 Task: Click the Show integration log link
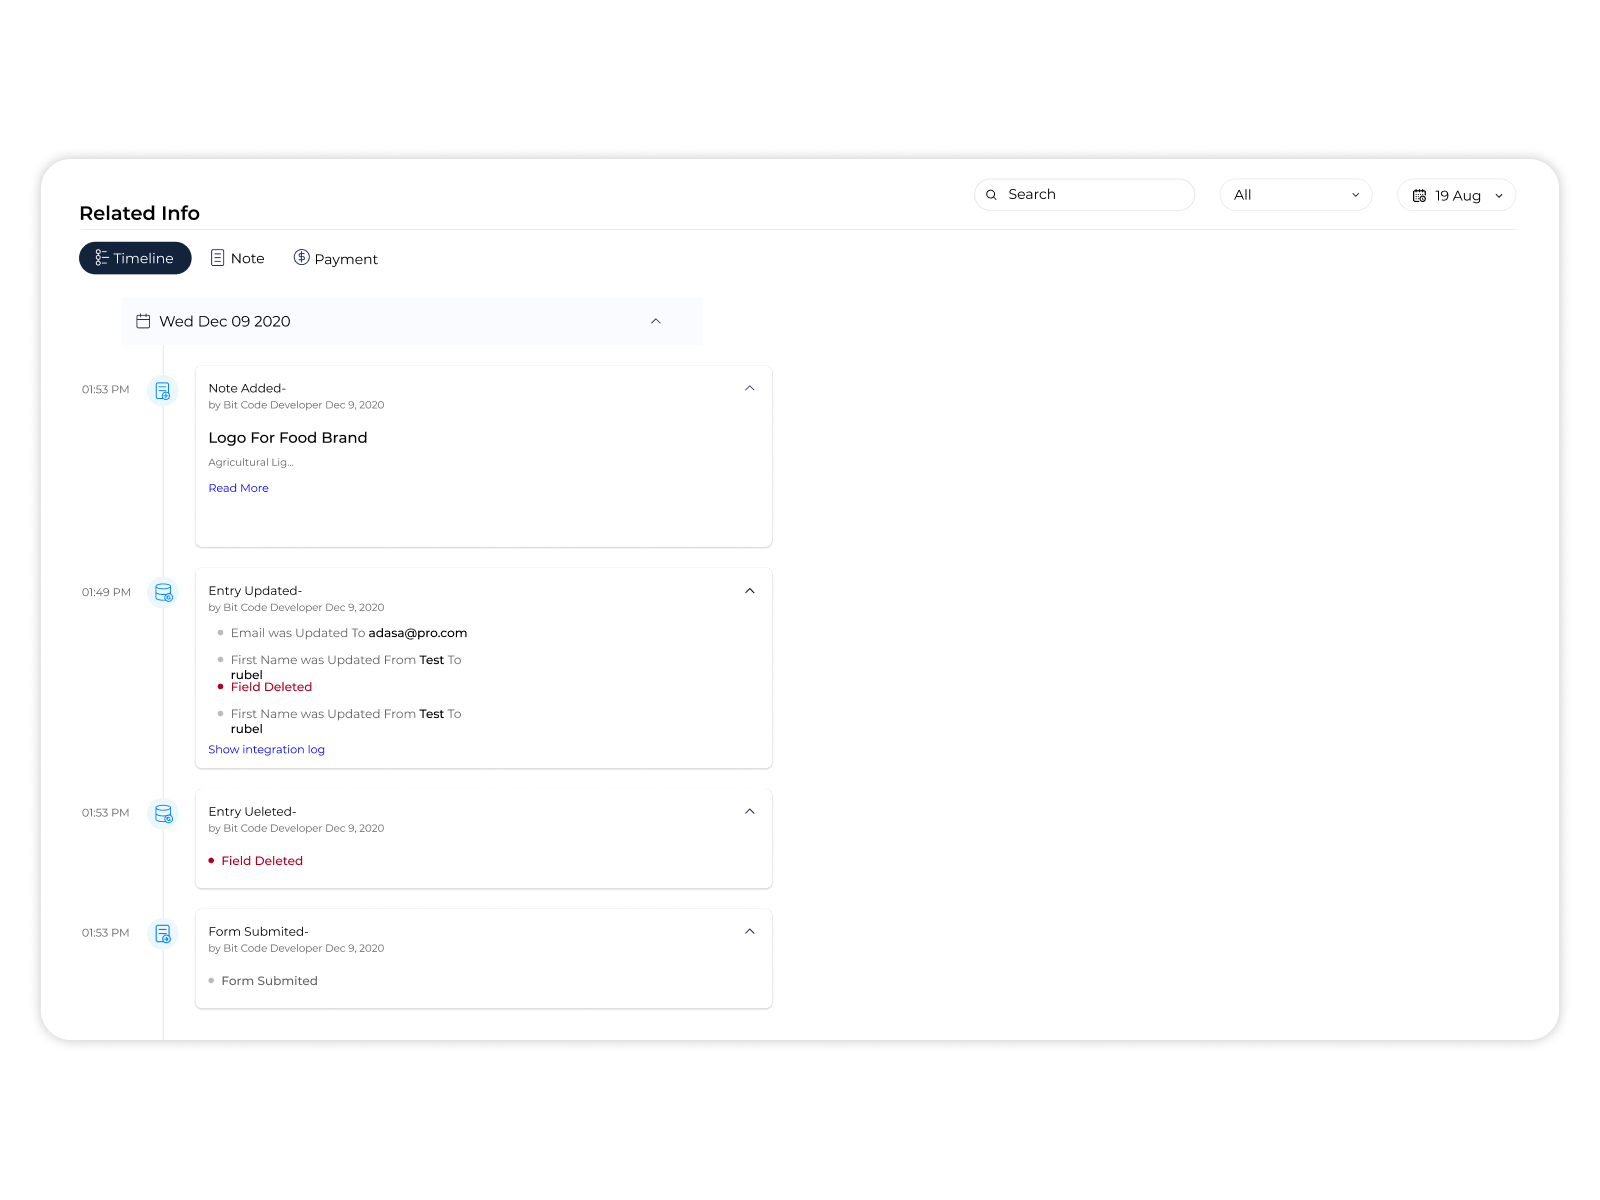tap(266, 748)
